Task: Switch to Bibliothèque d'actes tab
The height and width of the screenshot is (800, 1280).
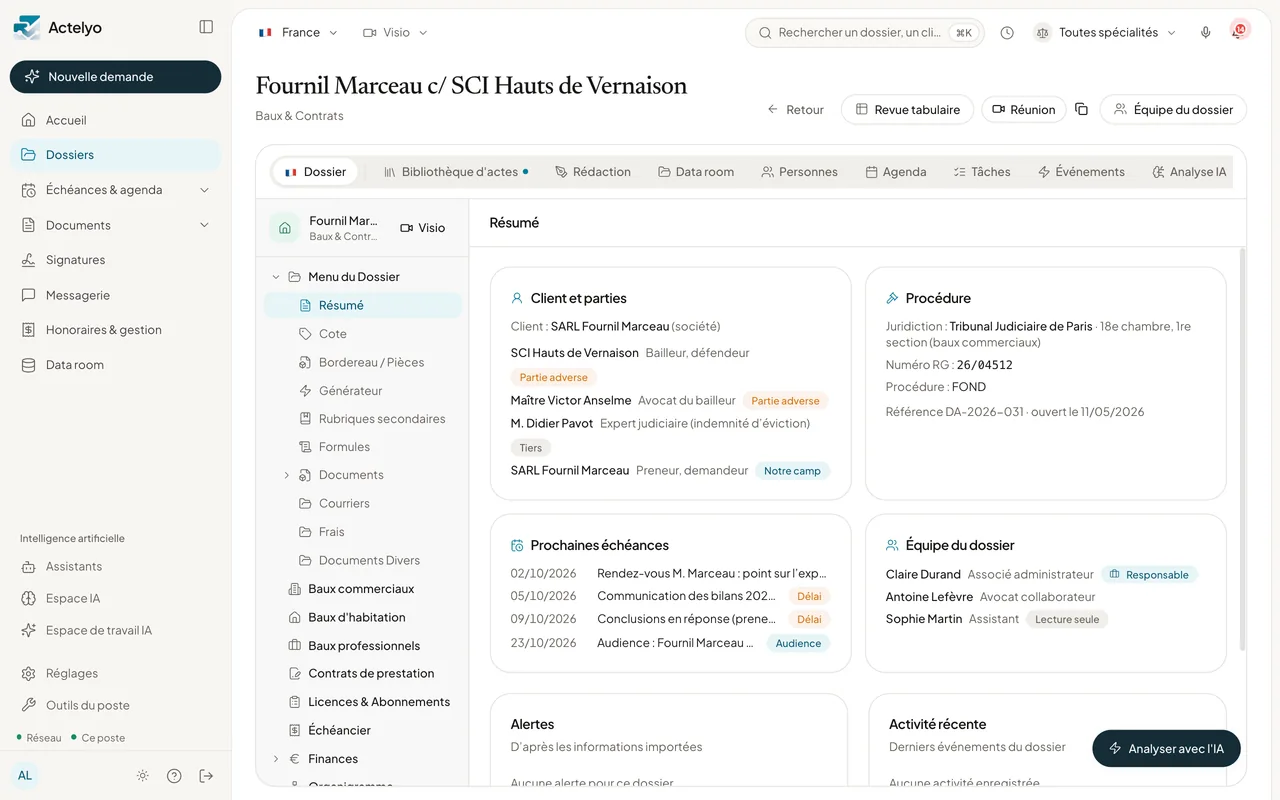Action: coord(456,172)
